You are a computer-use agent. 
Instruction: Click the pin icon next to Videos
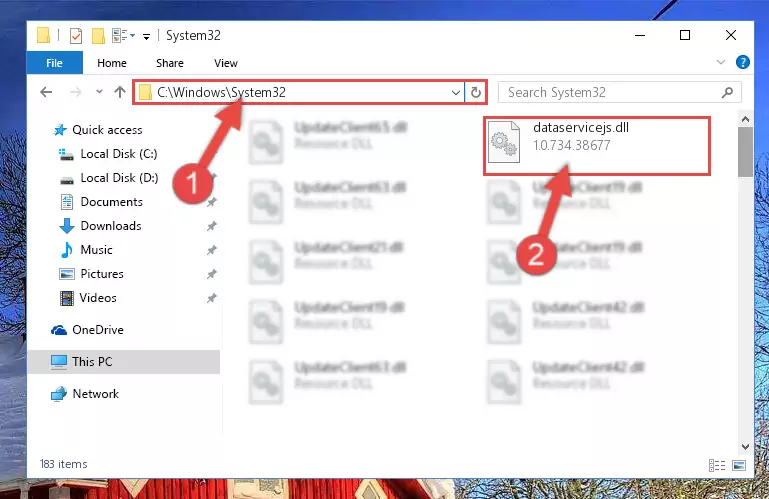pos(211,298)
